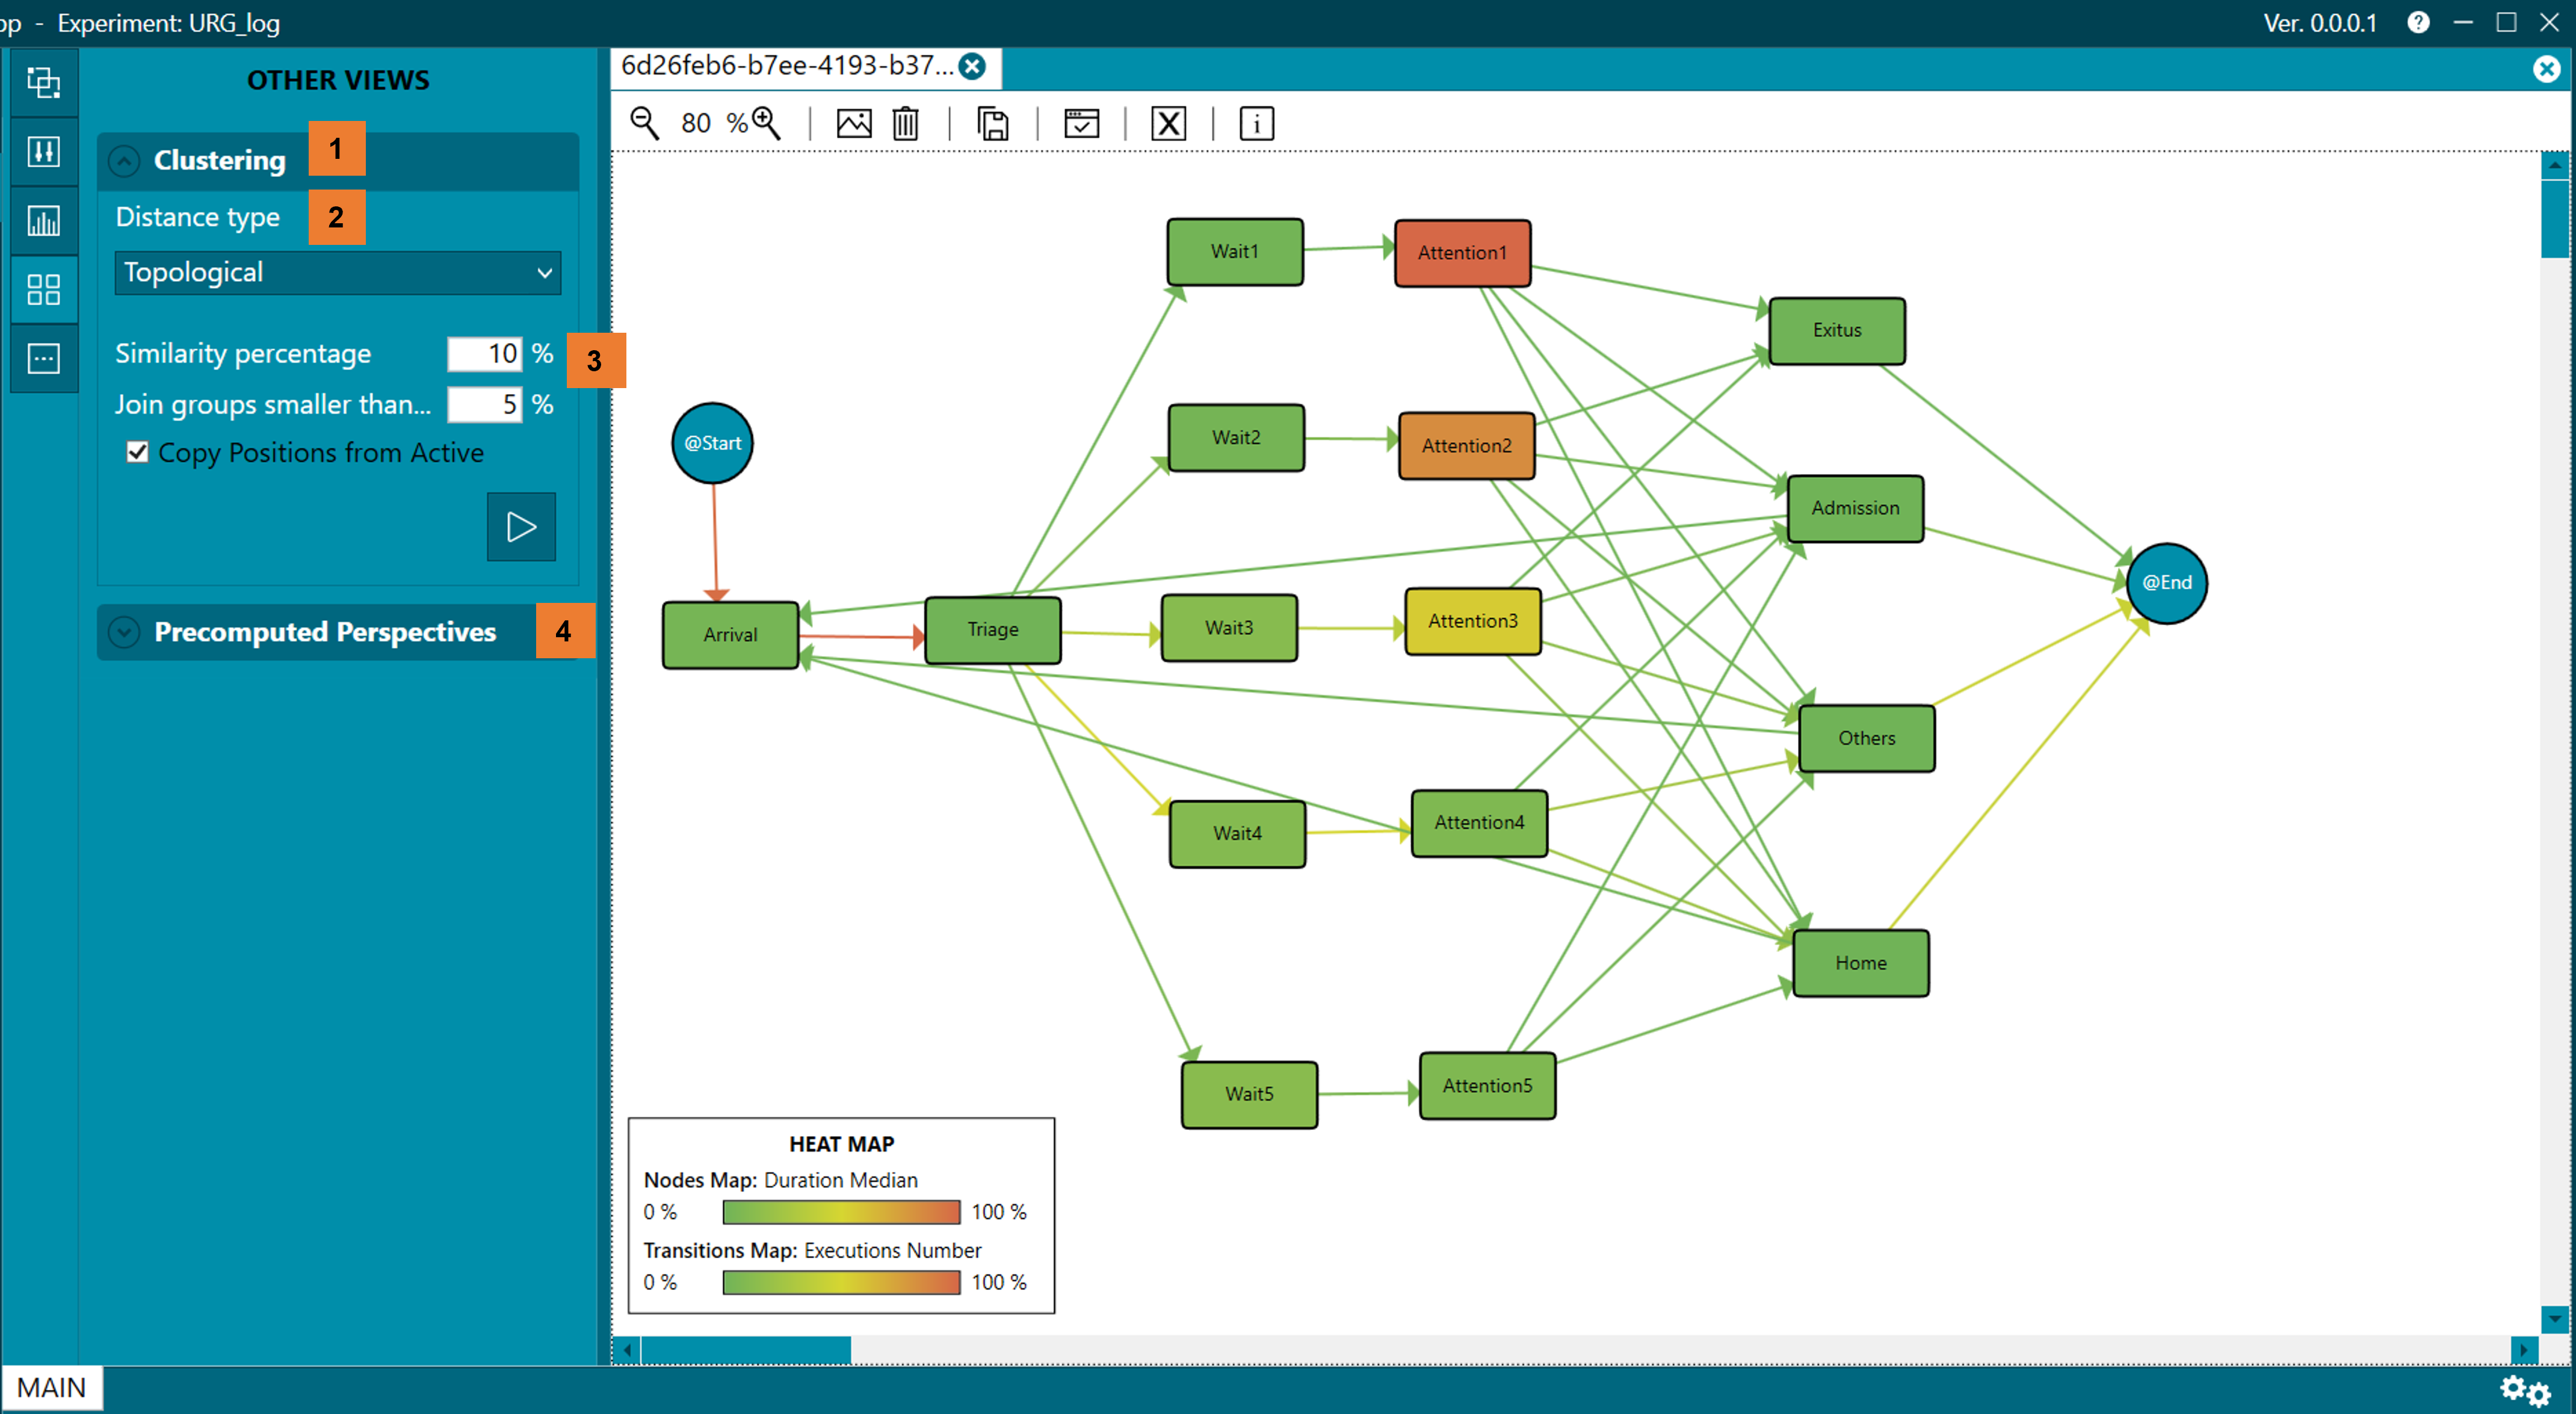
Task: Select the Wait2 node
Action: pos(1236,437)
